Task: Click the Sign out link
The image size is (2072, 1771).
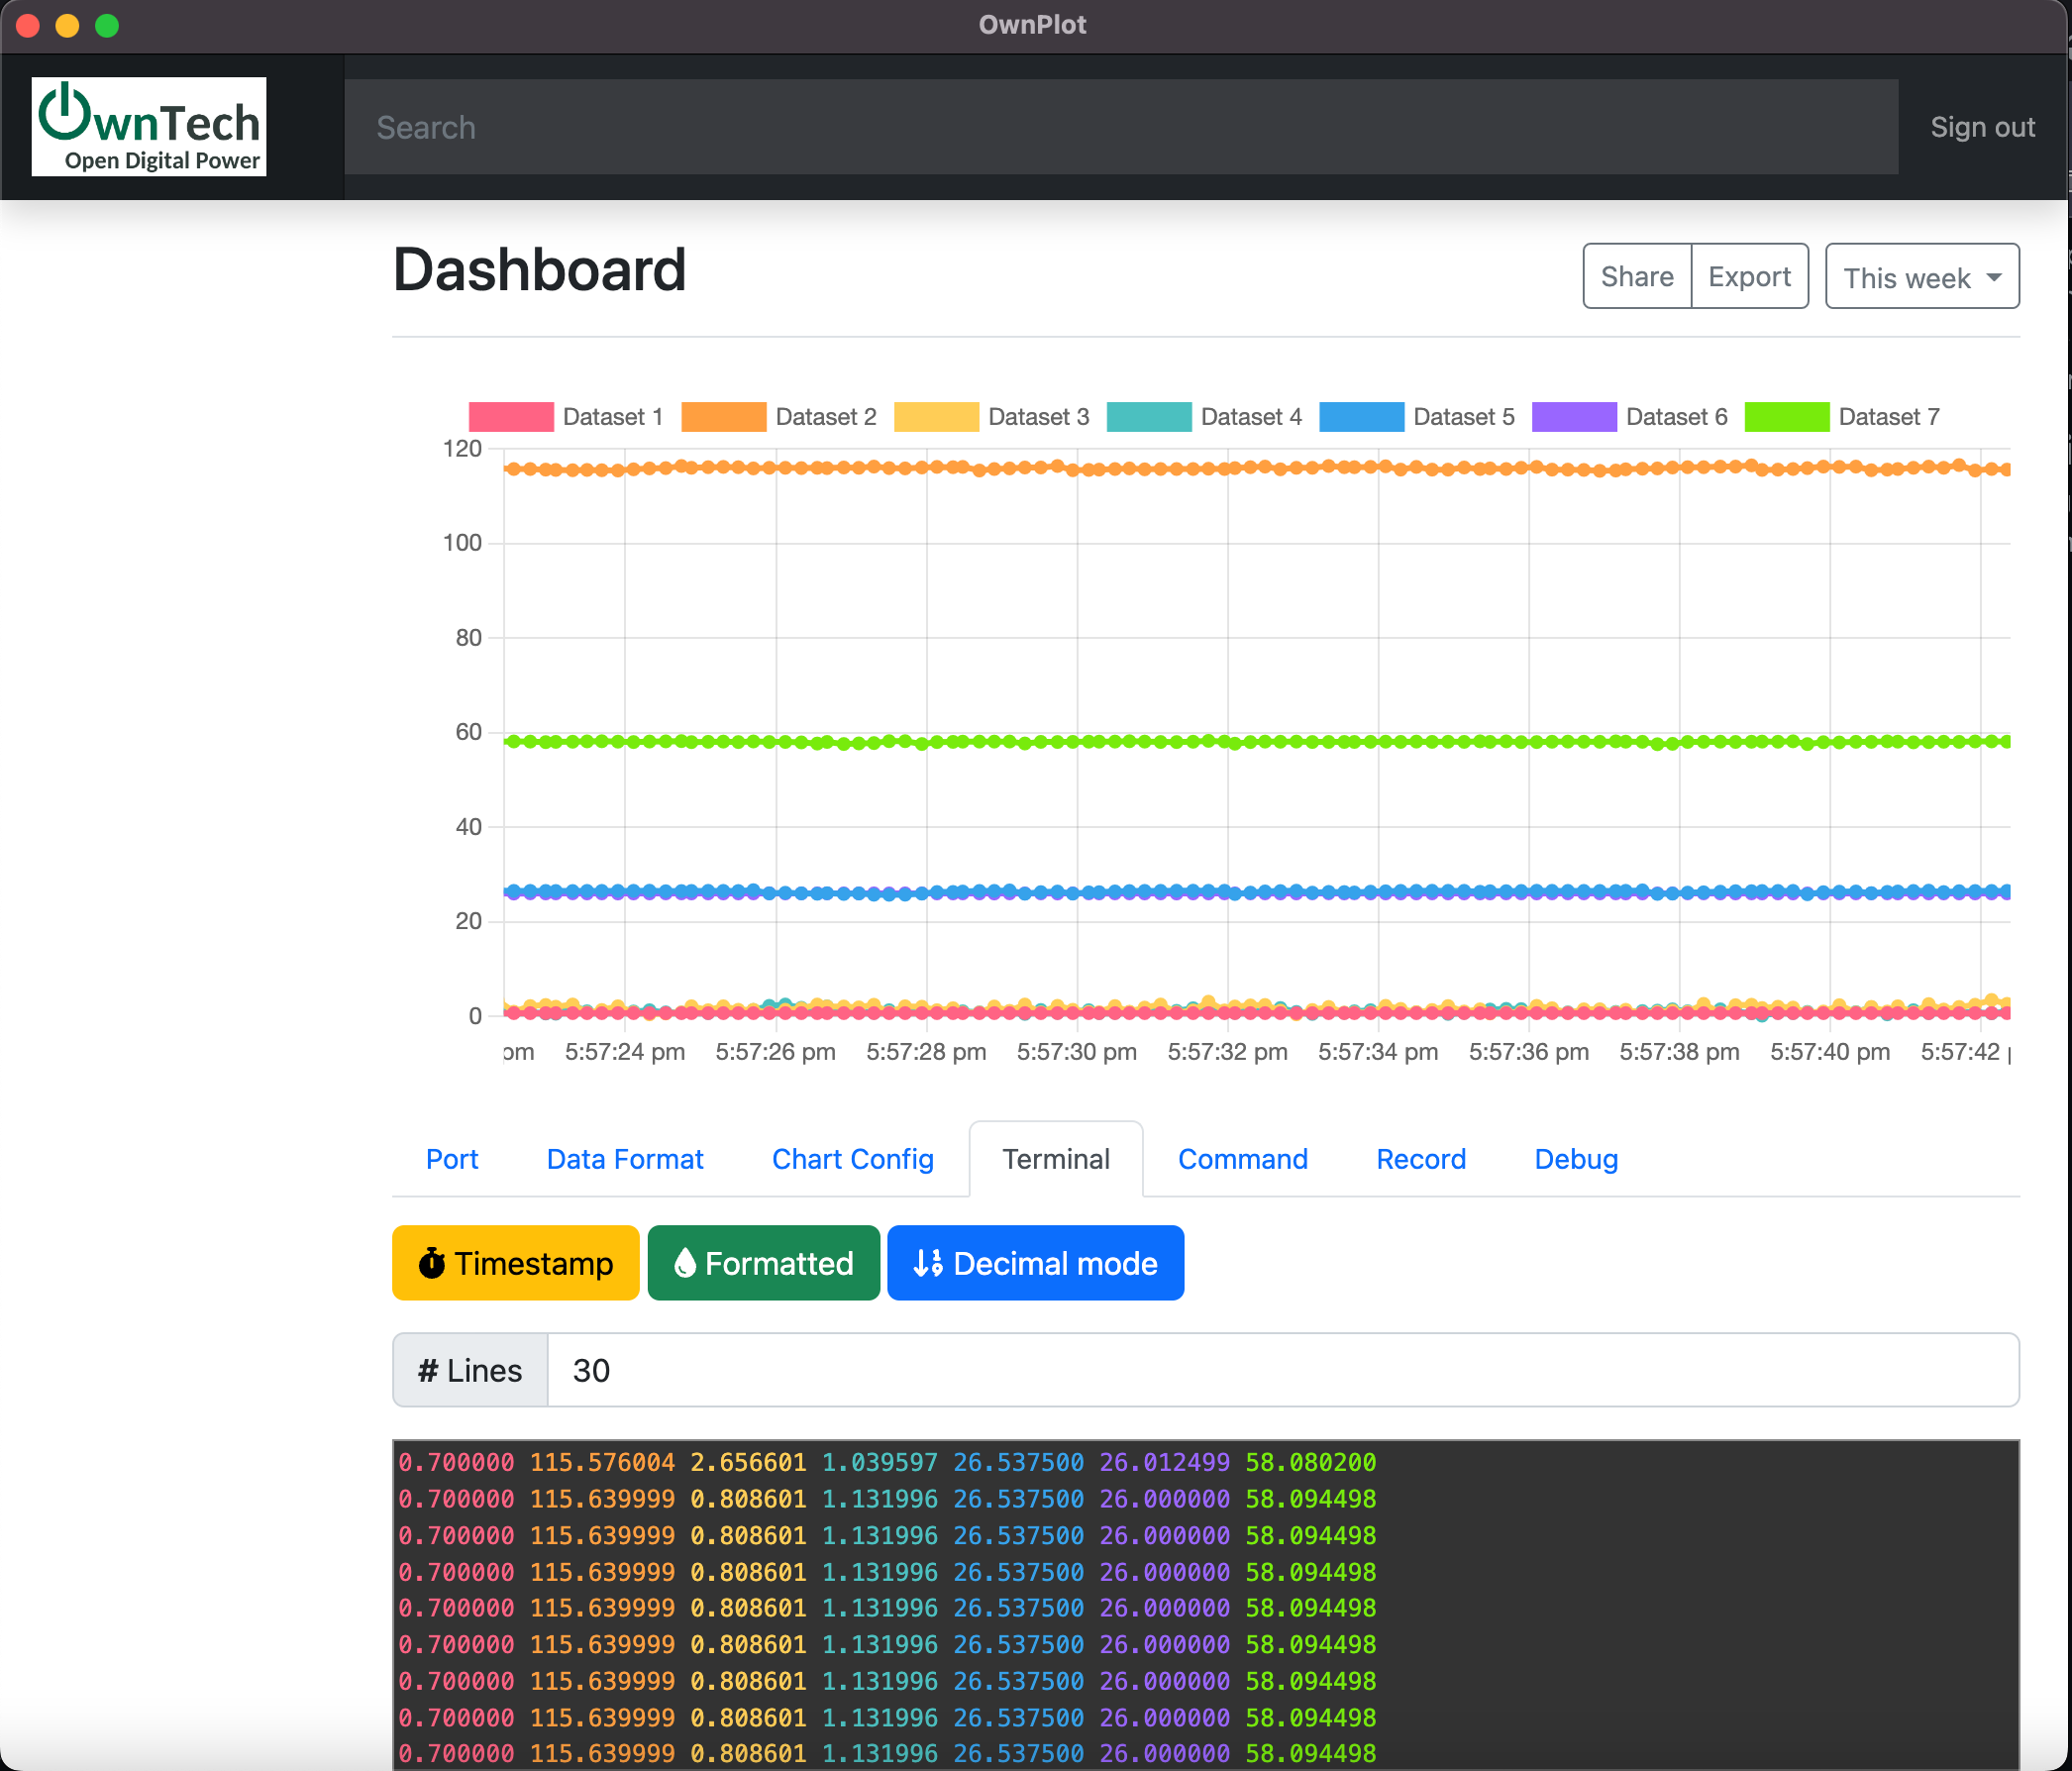Action: [x=1982, y=127]
